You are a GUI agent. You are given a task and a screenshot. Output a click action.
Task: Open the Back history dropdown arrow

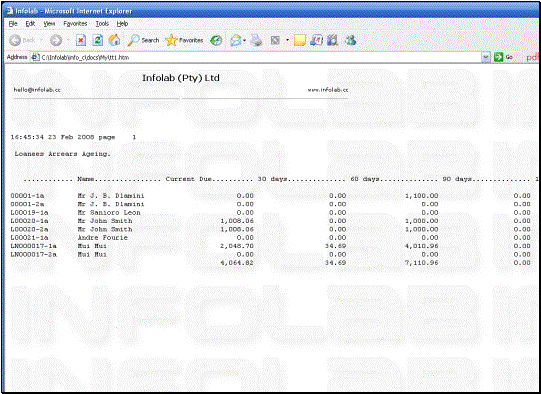(41, 40)
